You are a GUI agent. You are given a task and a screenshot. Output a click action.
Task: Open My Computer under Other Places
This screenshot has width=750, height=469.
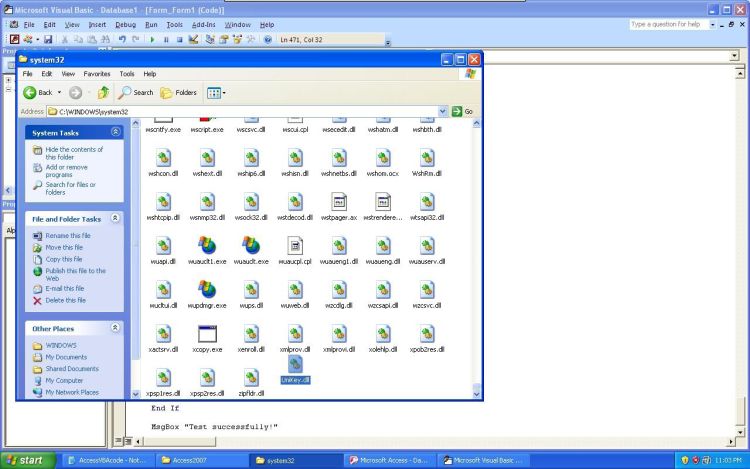(x=64, y=381)
